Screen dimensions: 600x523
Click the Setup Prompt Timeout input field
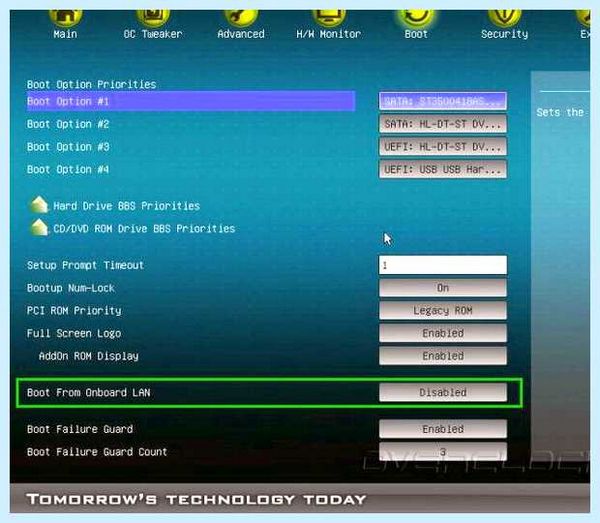pos(443,265)
